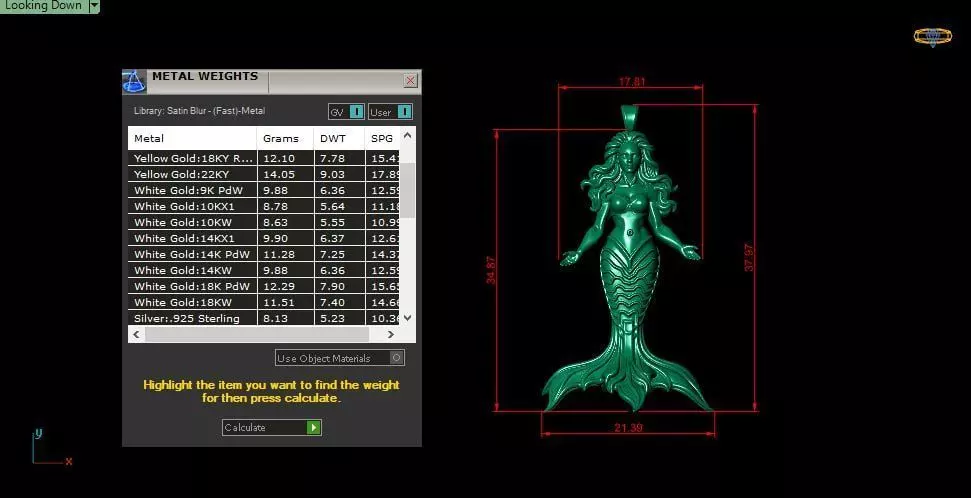Click the Looking Down viewport label
971x498 pixels.
point(43,6)
